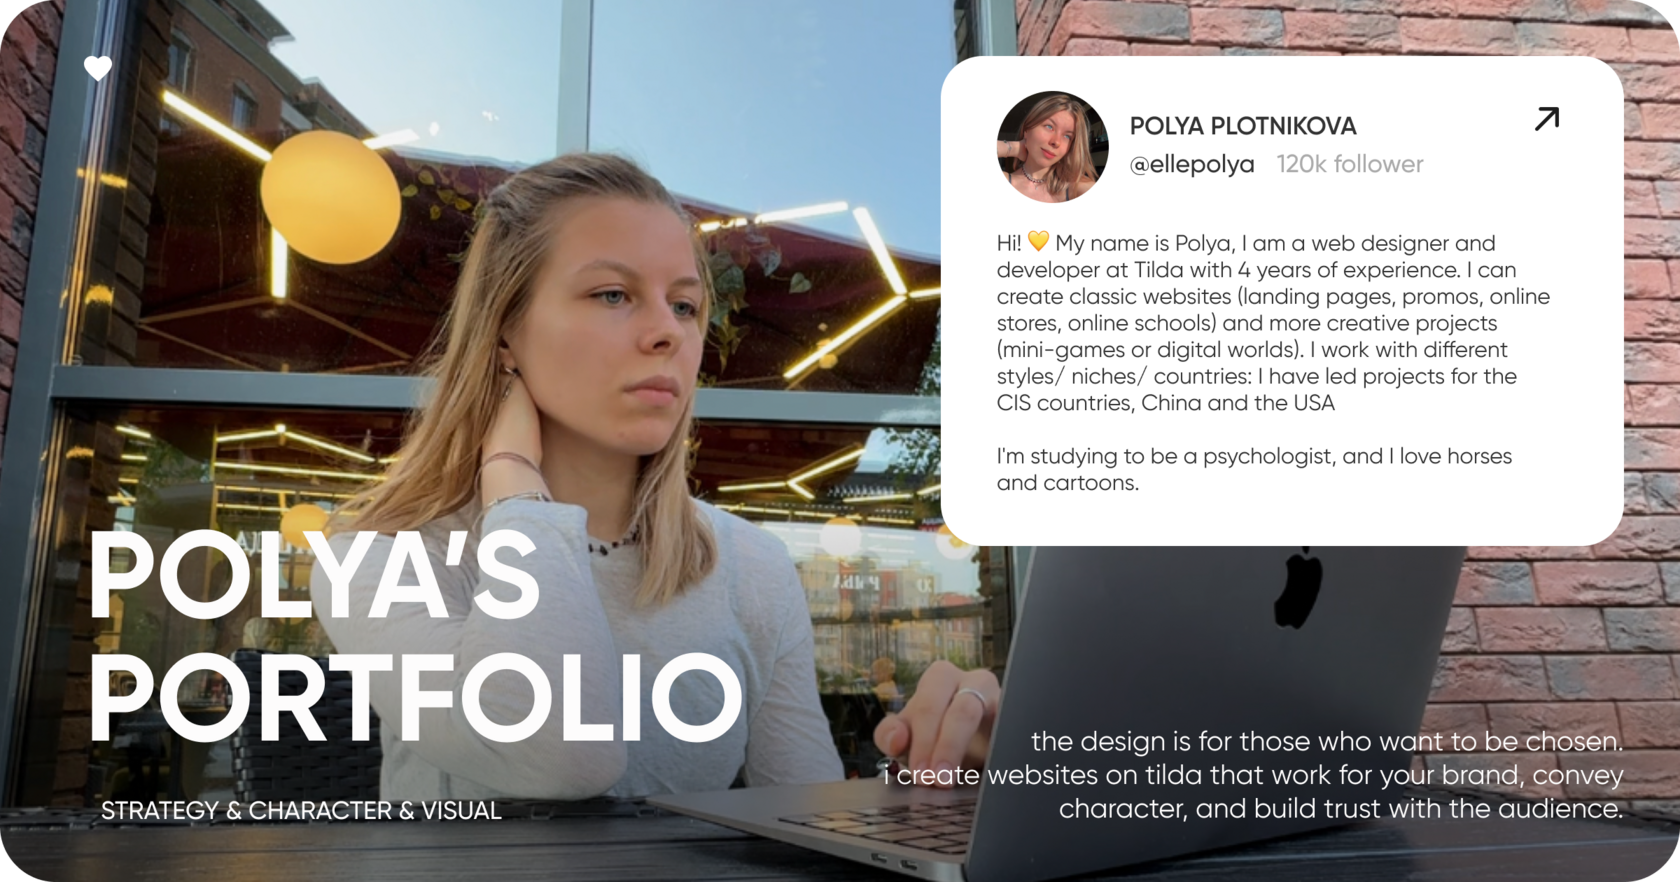Click the POLYA'S PORTFOLIO title
This screenshot has width=1680, height=882.
[415, 636]
